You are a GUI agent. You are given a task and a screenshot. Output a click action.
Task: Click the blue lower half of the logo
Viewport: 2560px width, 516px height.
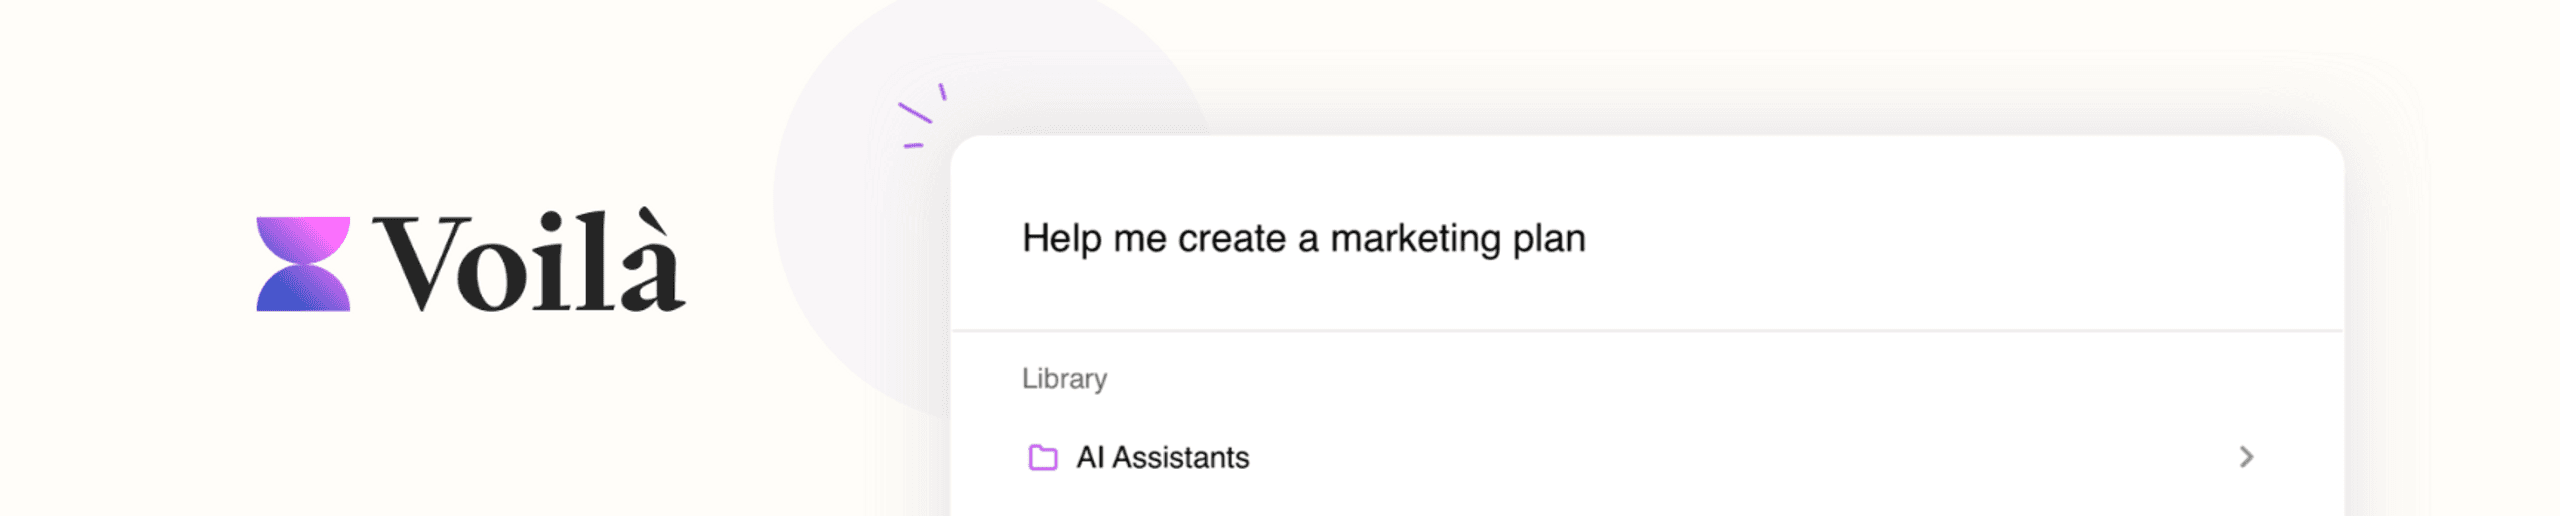tap(303, 289)
